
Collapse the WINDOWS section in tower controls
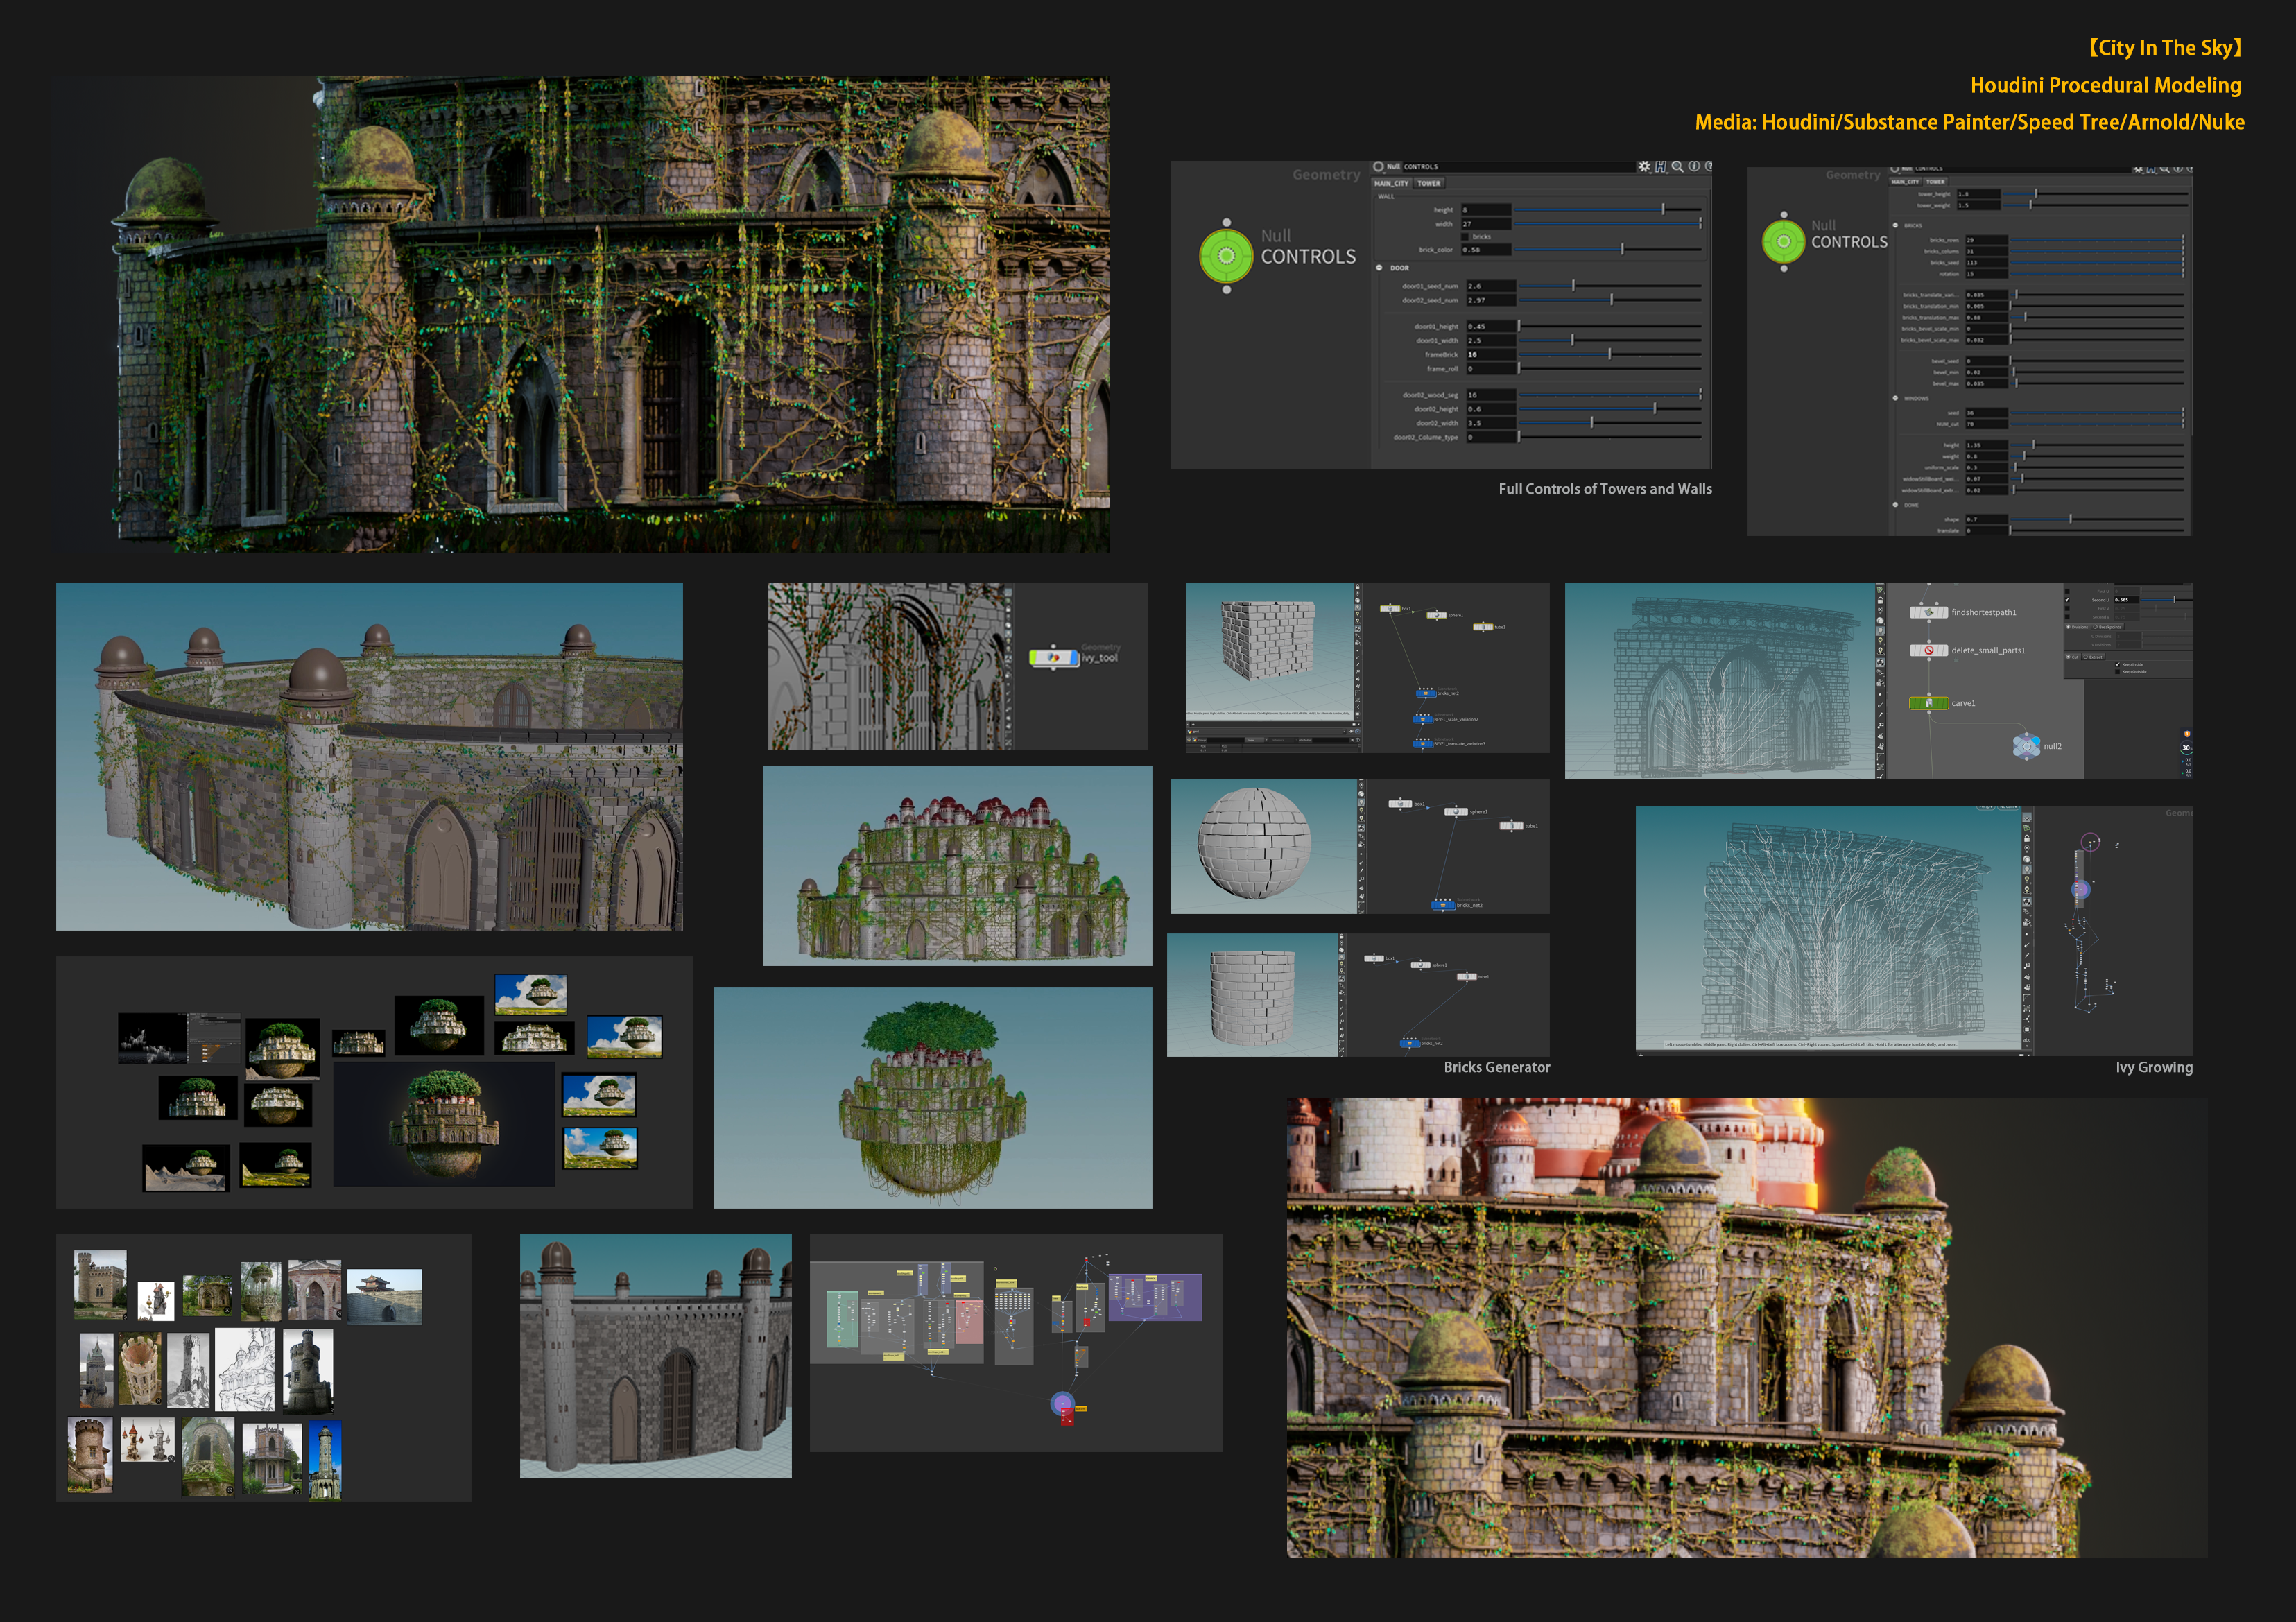(x=1895, y=399)
